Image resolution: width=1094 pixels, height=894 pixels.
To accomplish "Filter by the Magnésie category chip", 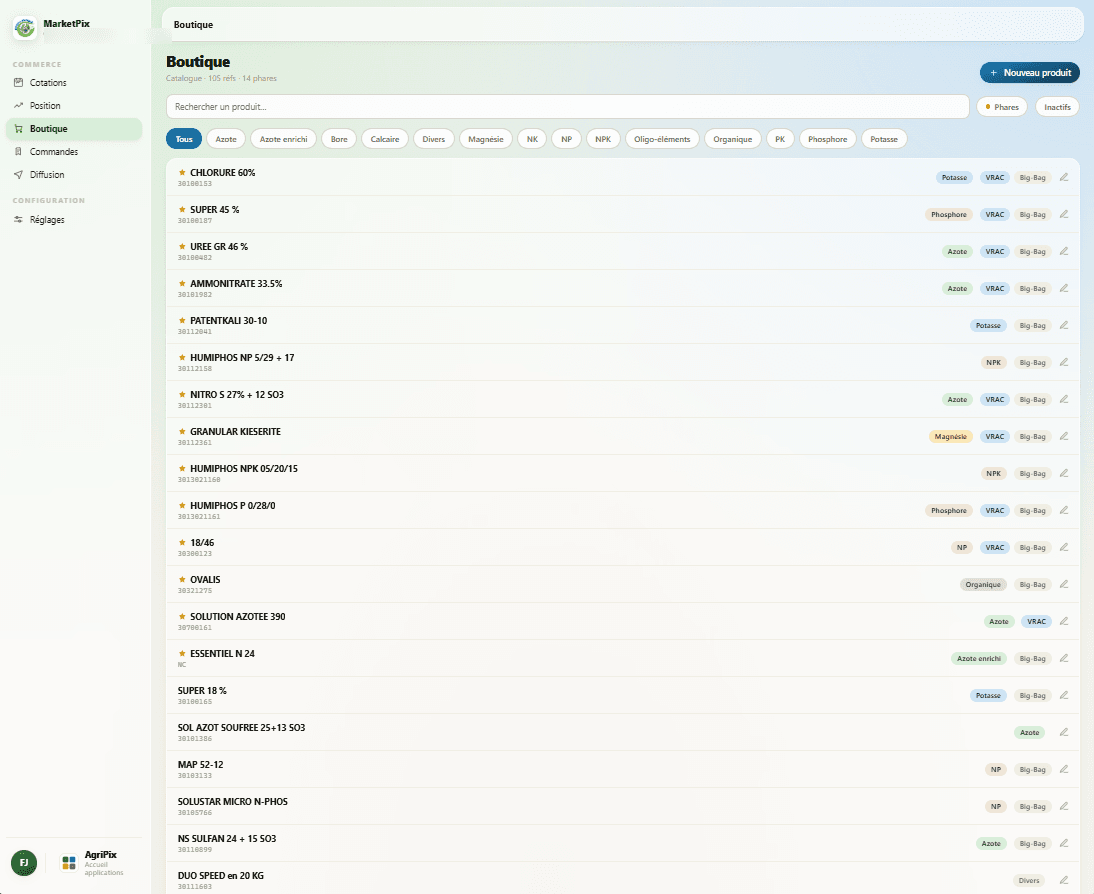I will click(x=486, y=139).
